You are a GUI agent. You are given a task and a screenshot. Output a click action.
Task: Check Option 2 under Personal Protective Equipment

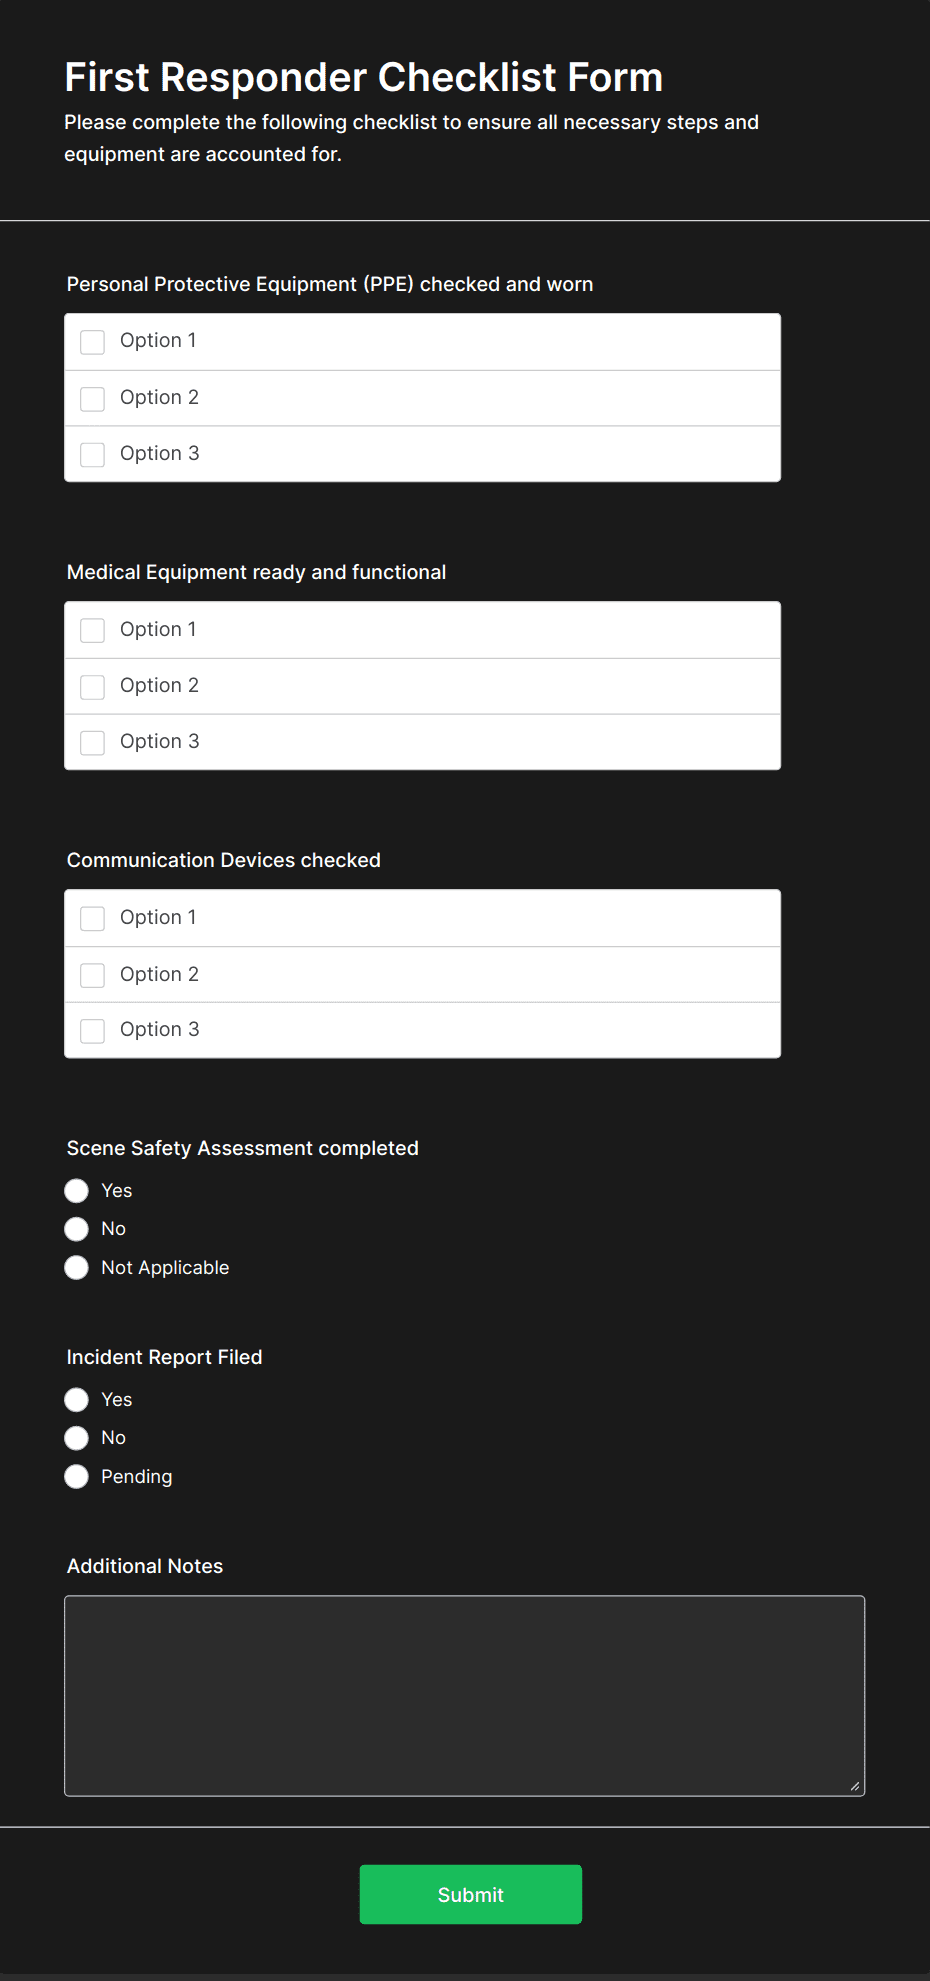coord(93,399)
